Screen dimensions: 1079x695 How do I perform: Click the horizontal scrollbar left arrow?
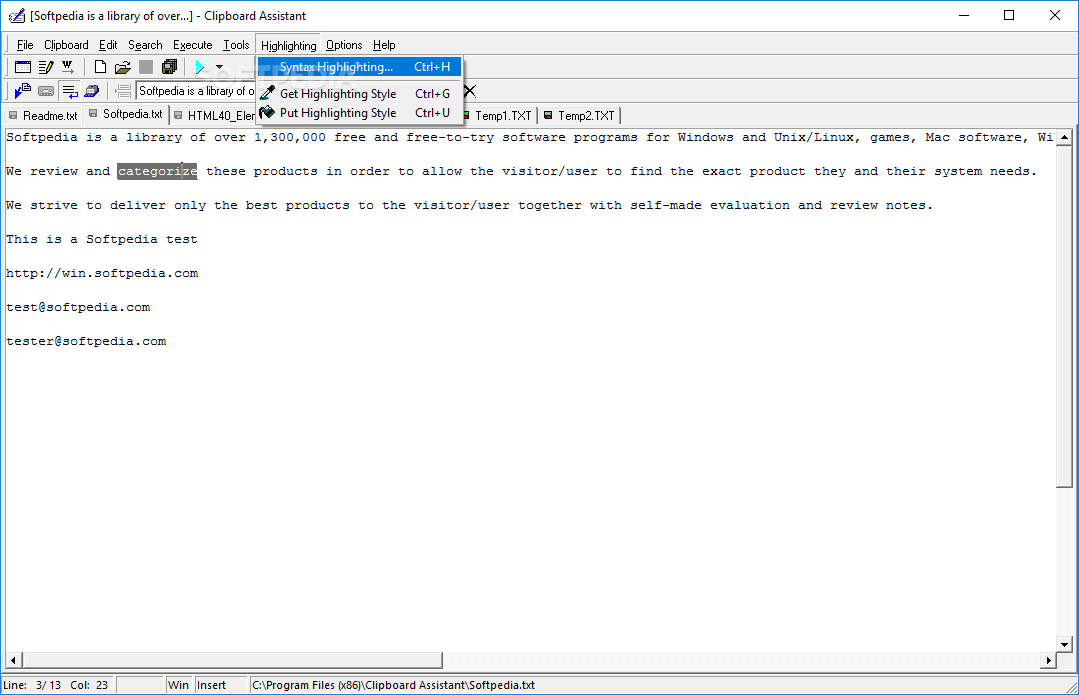coord(13,661)
